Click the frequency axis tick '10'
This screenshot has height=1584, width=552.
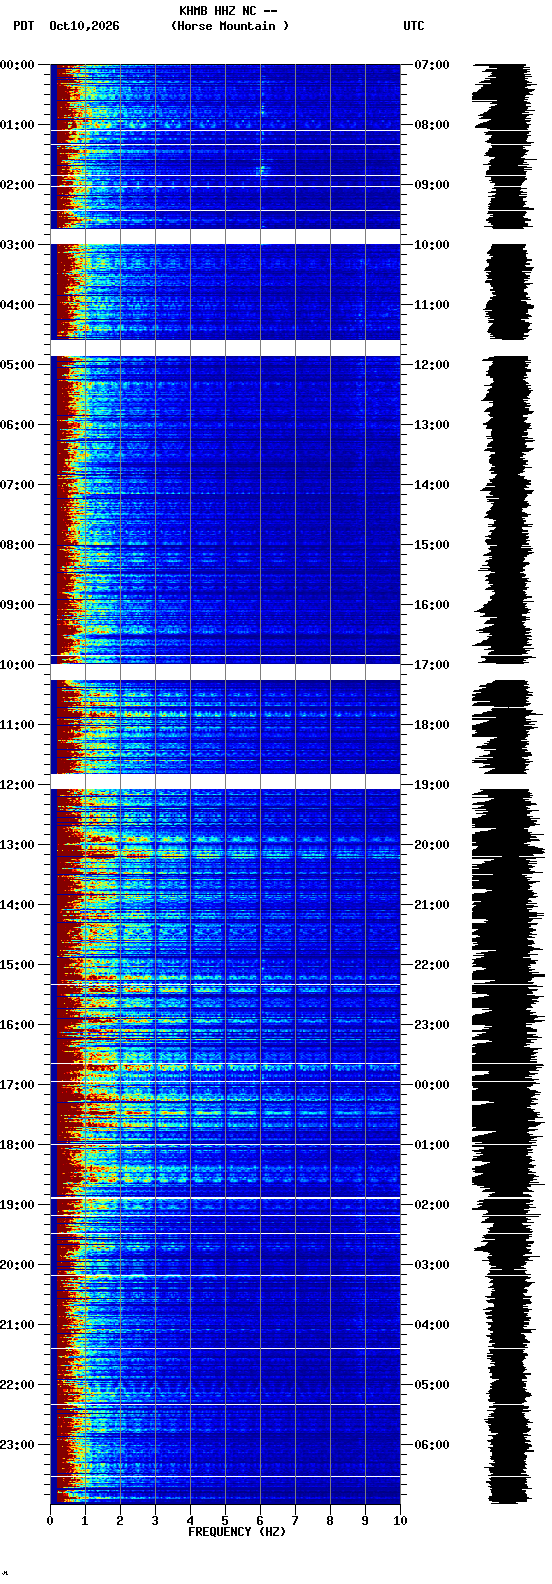click(x=400, y=1521)
